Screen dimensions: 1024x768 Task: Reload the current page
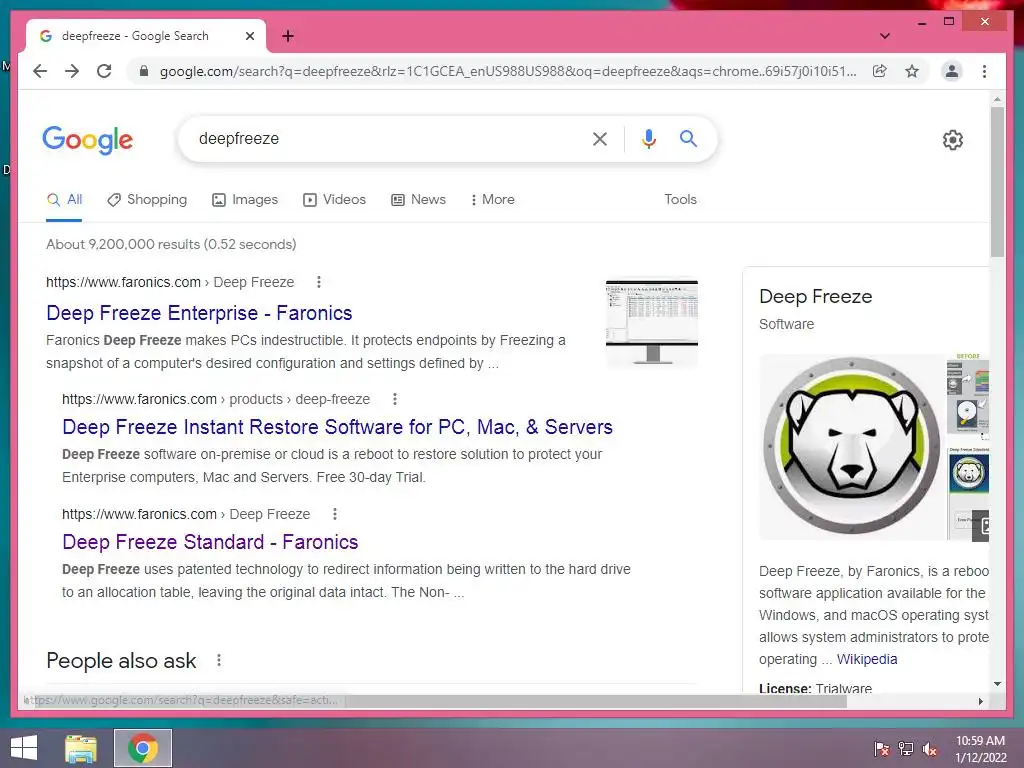104,71
